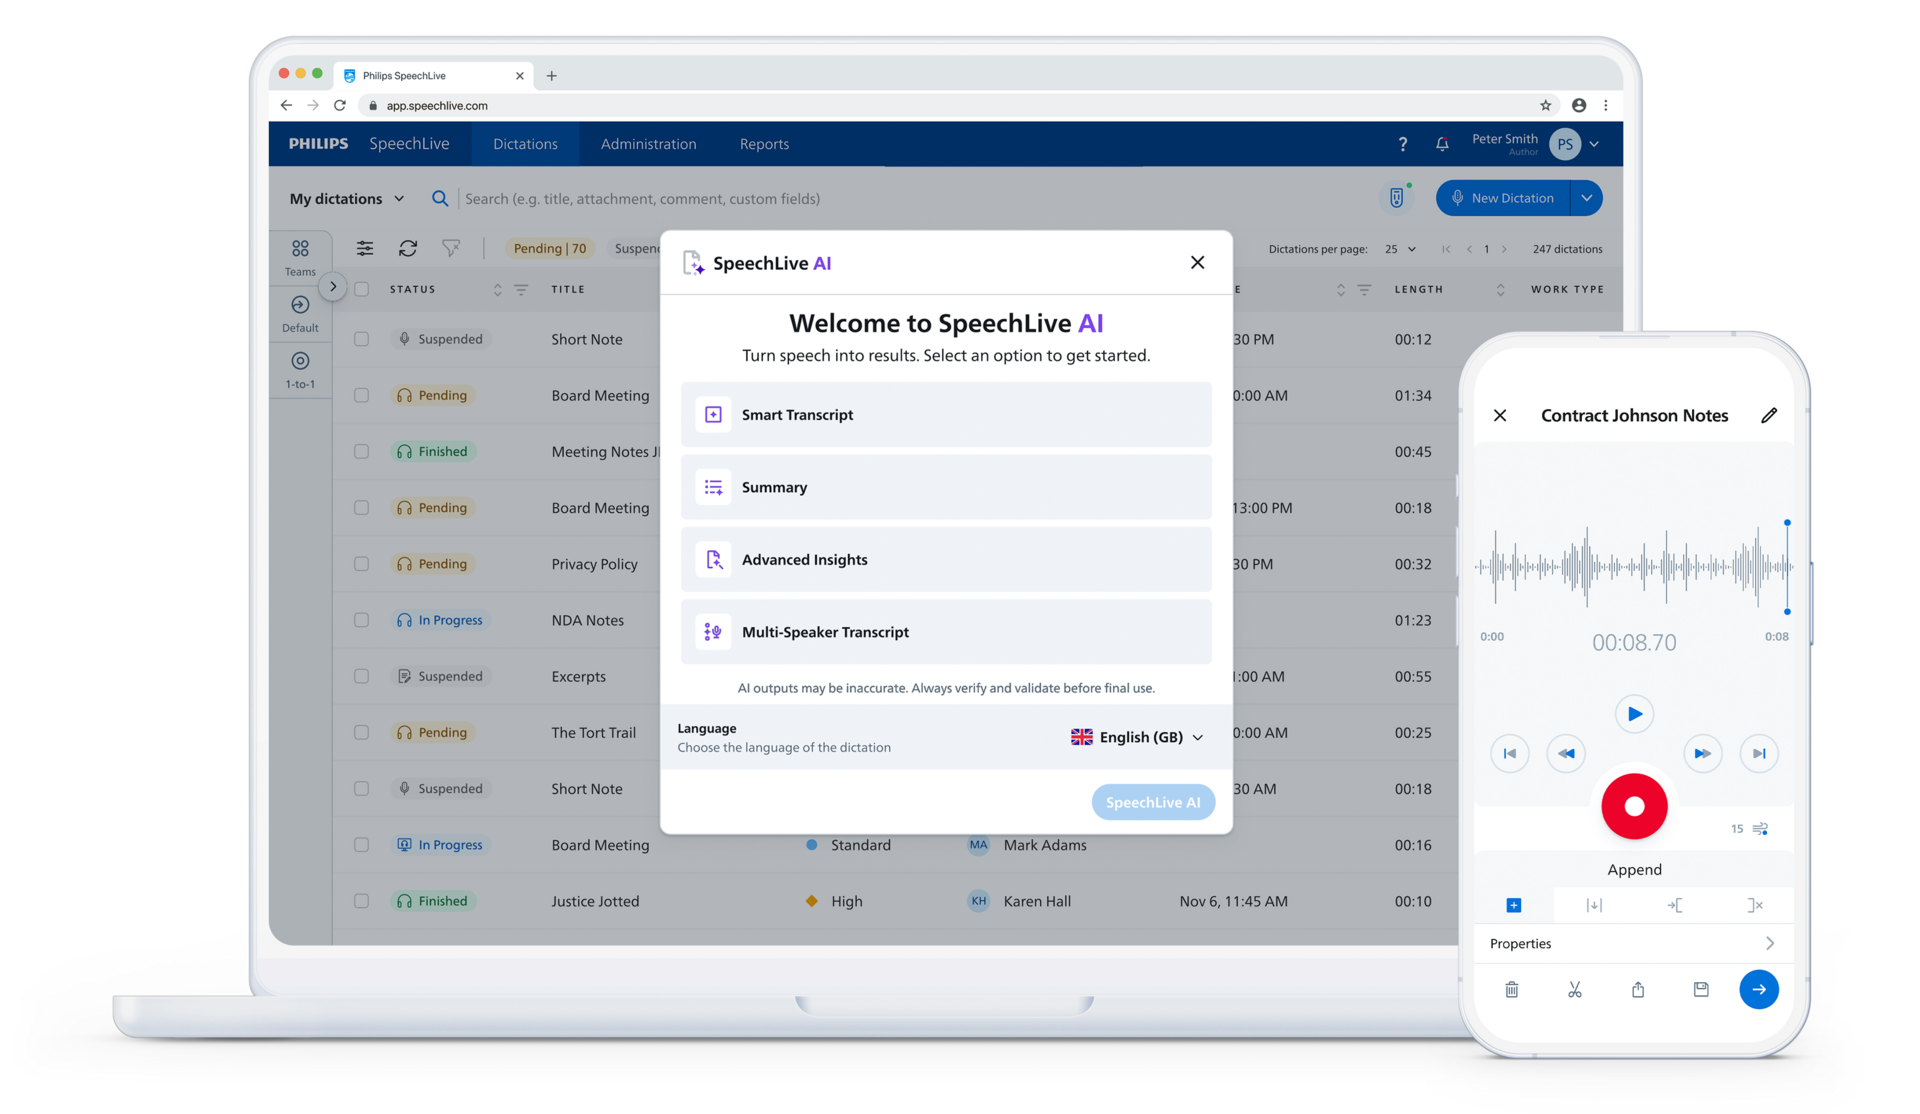Click the trash delete icon
The height and width of the screenshot is (1114, 1920).
point(1512,990)
